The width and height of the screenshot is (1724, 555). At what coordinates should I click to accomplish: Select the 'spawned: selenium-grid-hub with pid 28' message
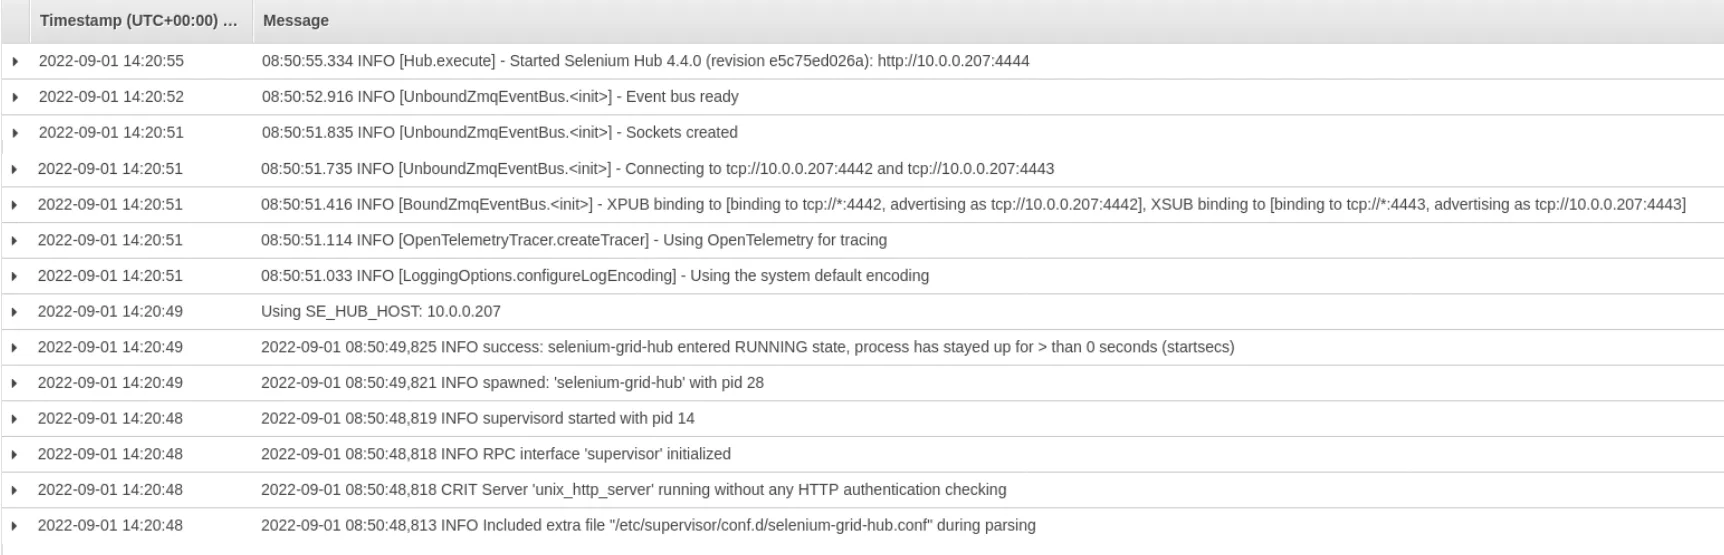pos(513,382)
